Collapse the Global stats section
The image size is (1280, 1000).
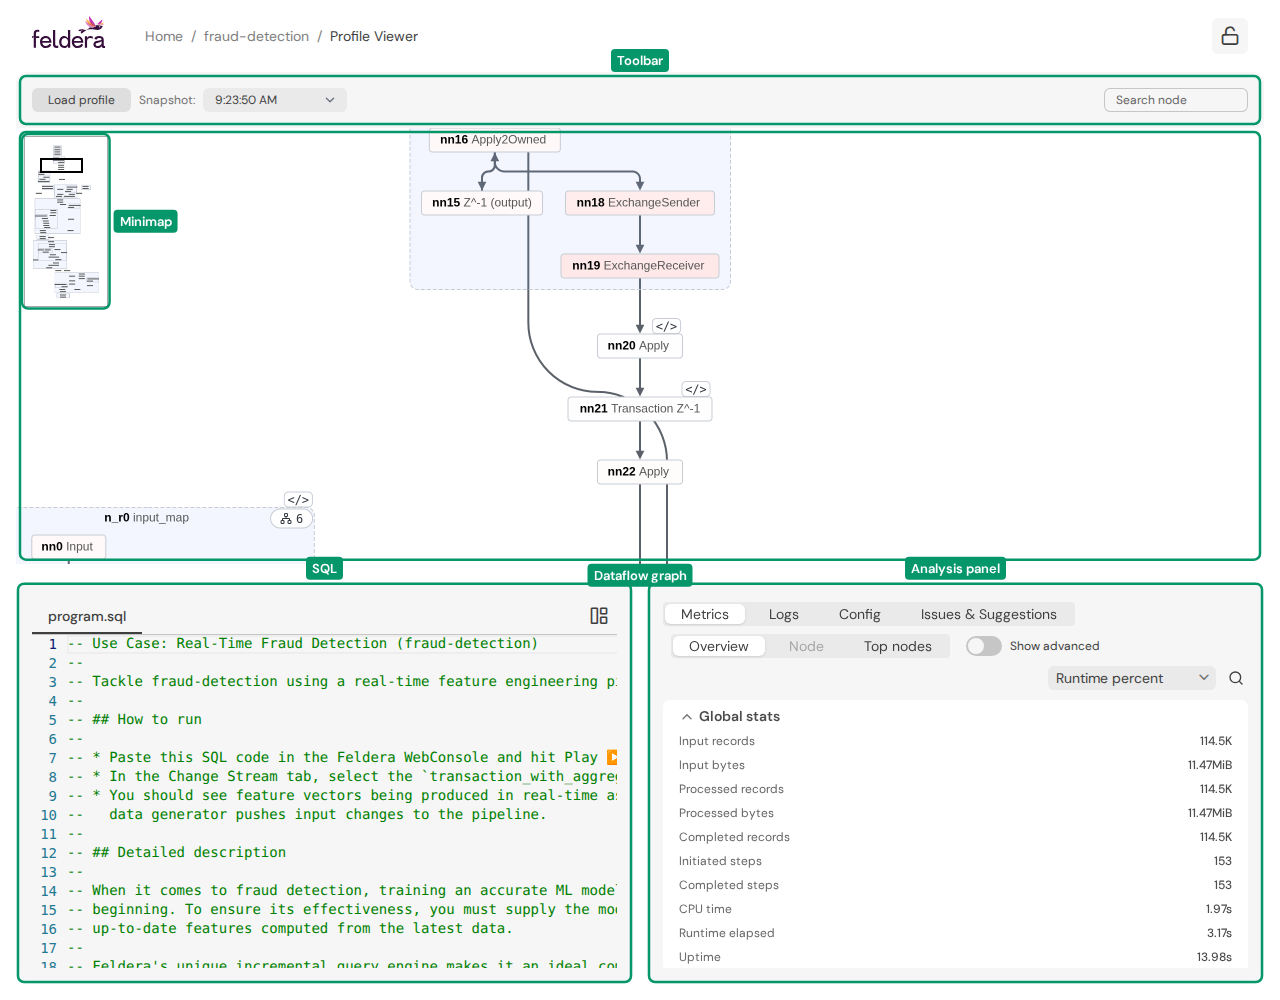click(730, 716)
